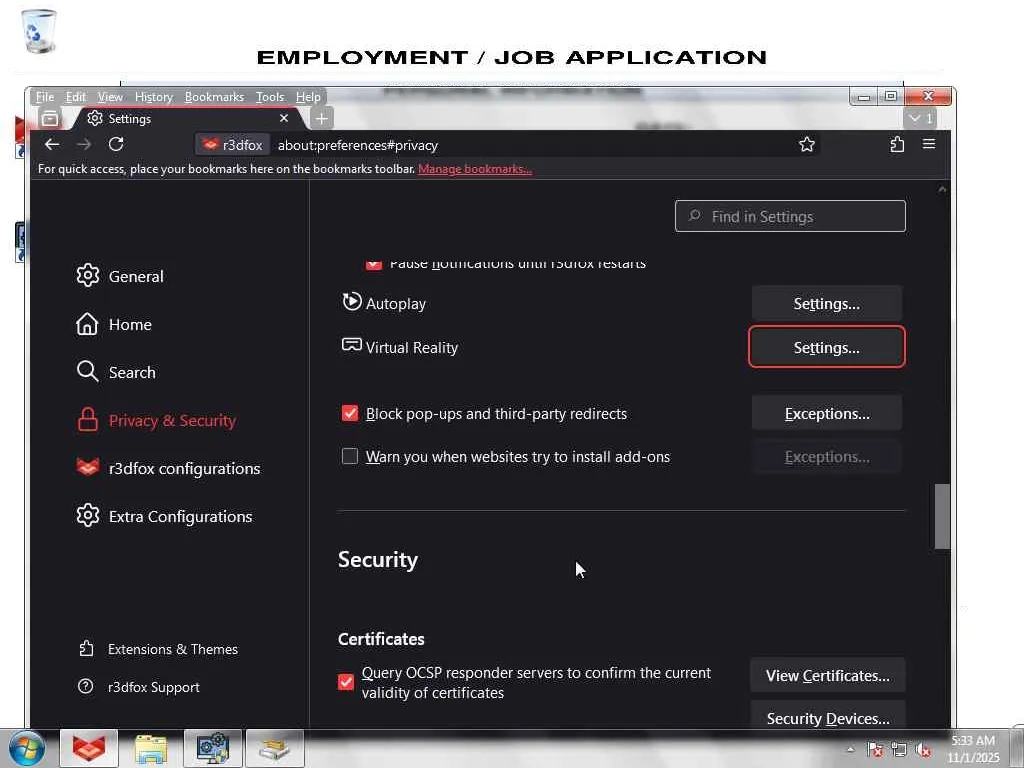Go back with the back arrow
Screen dimensions: 1024x768
tap(52, 144)
